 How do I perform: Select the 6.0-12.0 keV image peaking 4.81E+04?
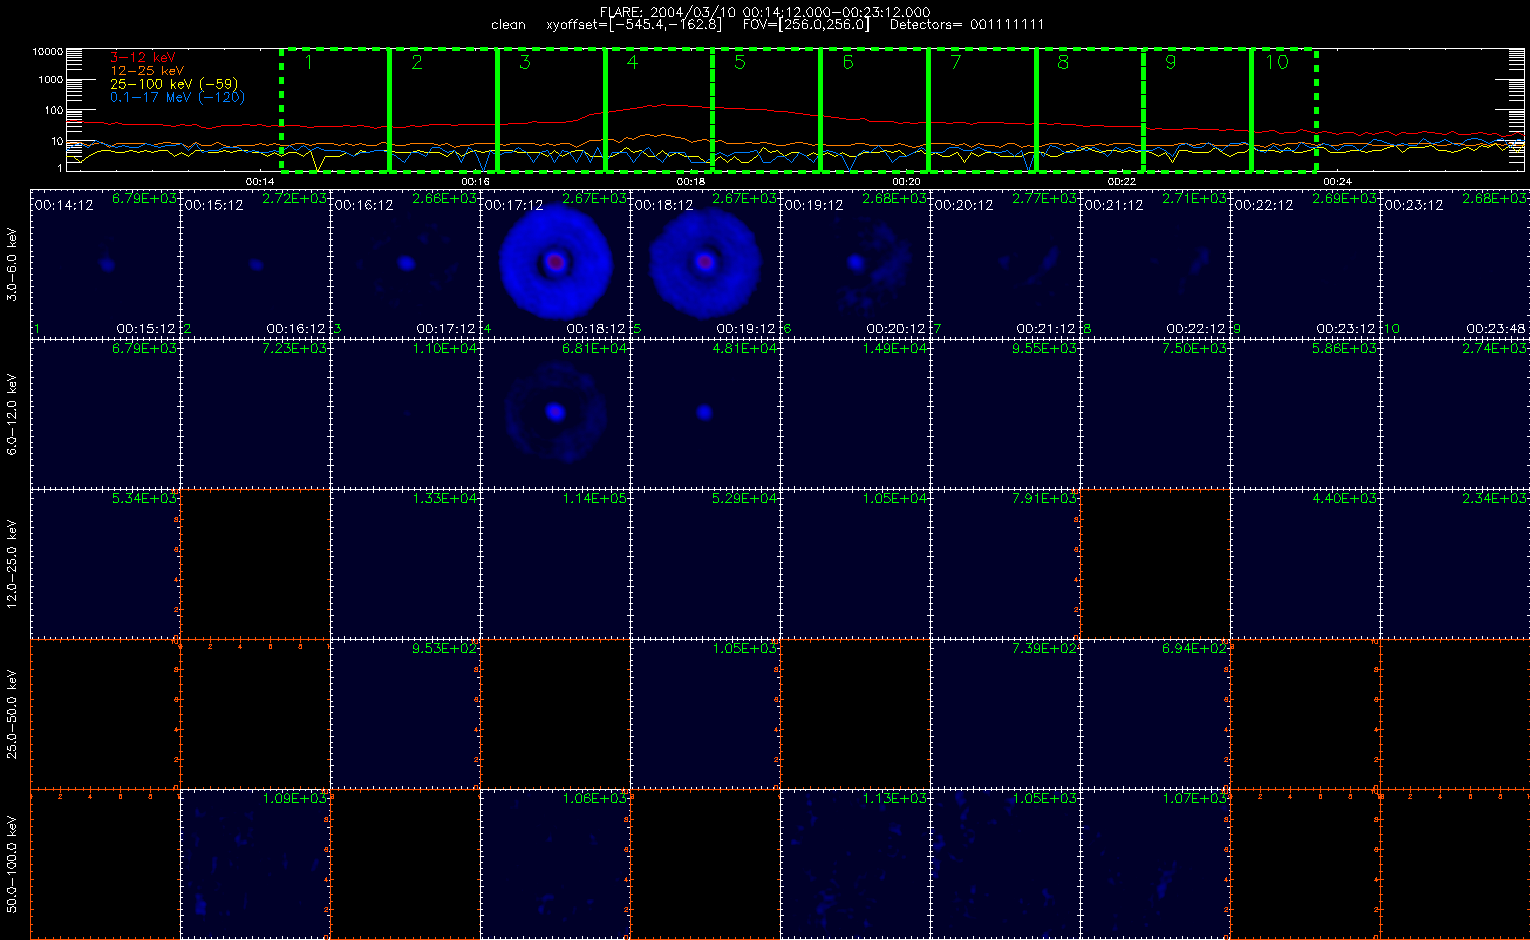click(705, 413)
